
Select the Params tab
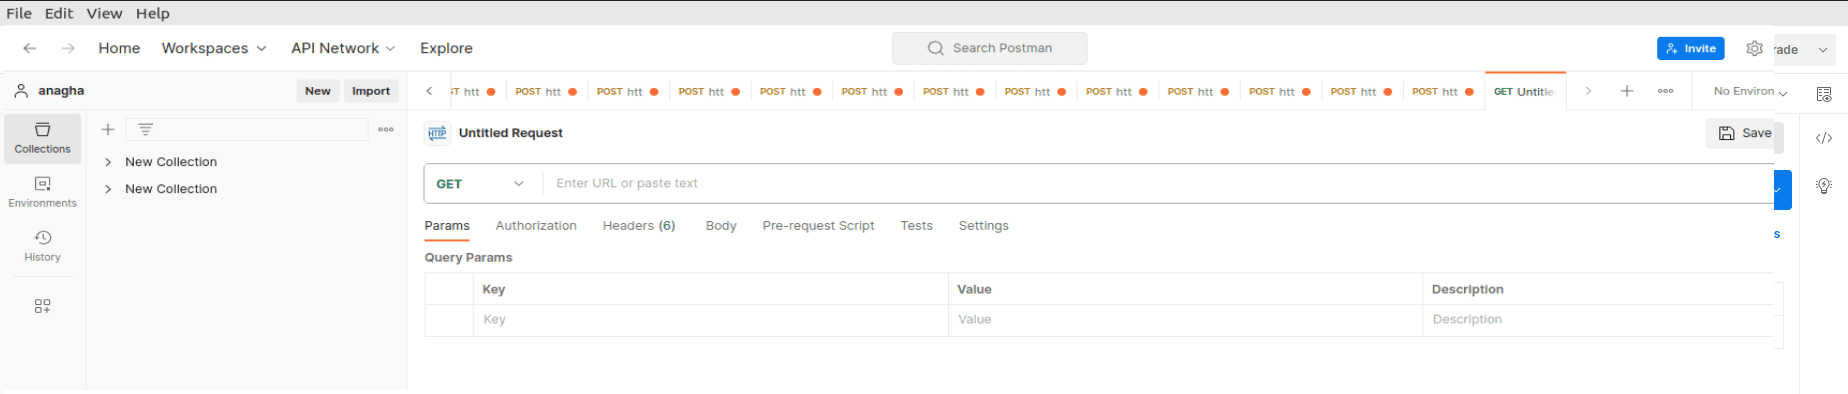pos(447,226)
